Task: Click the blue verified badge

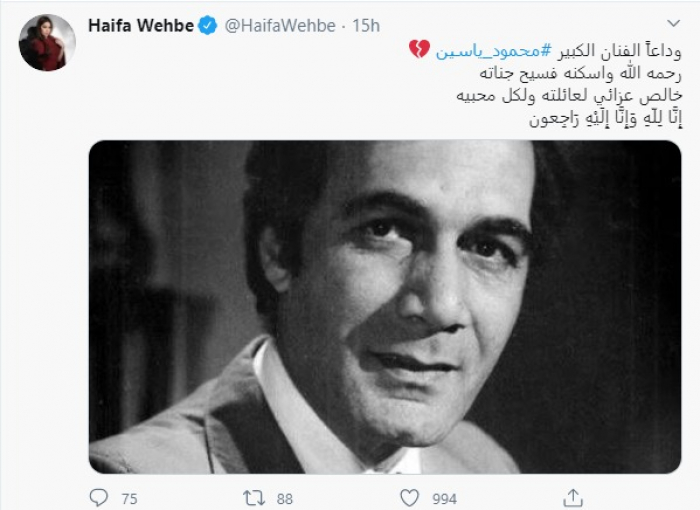Action: pos(207,25)
